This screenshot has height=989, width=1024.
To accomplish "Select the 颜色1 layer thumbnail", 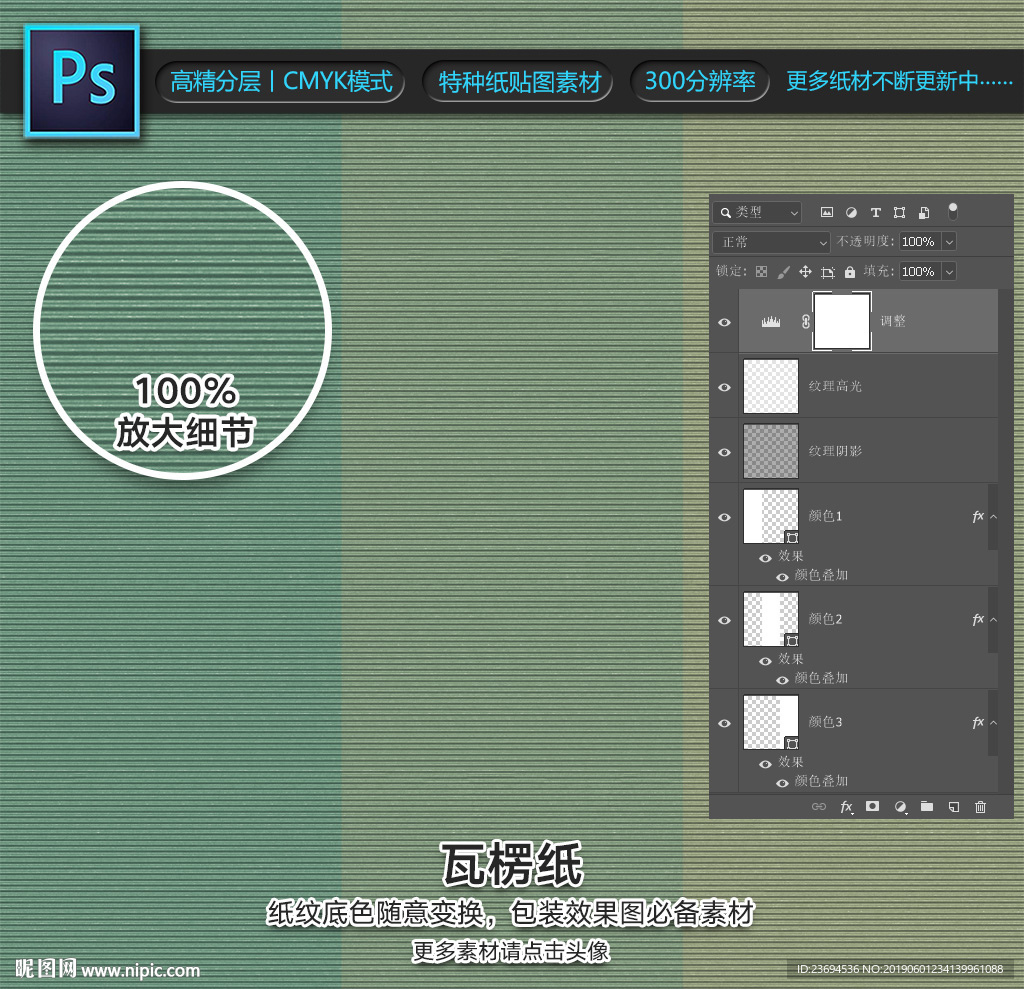I will click(771, 516).
